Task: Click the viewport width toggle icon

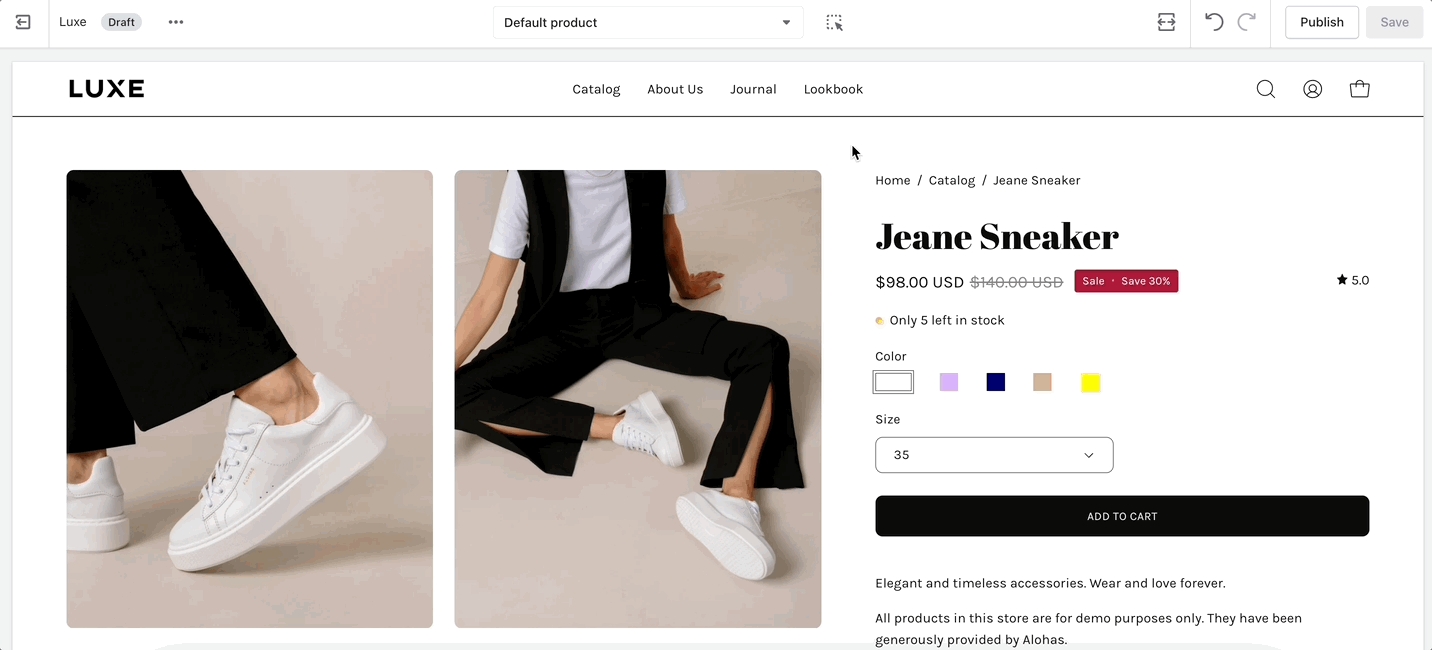Action: click(x=1166, y=22)
